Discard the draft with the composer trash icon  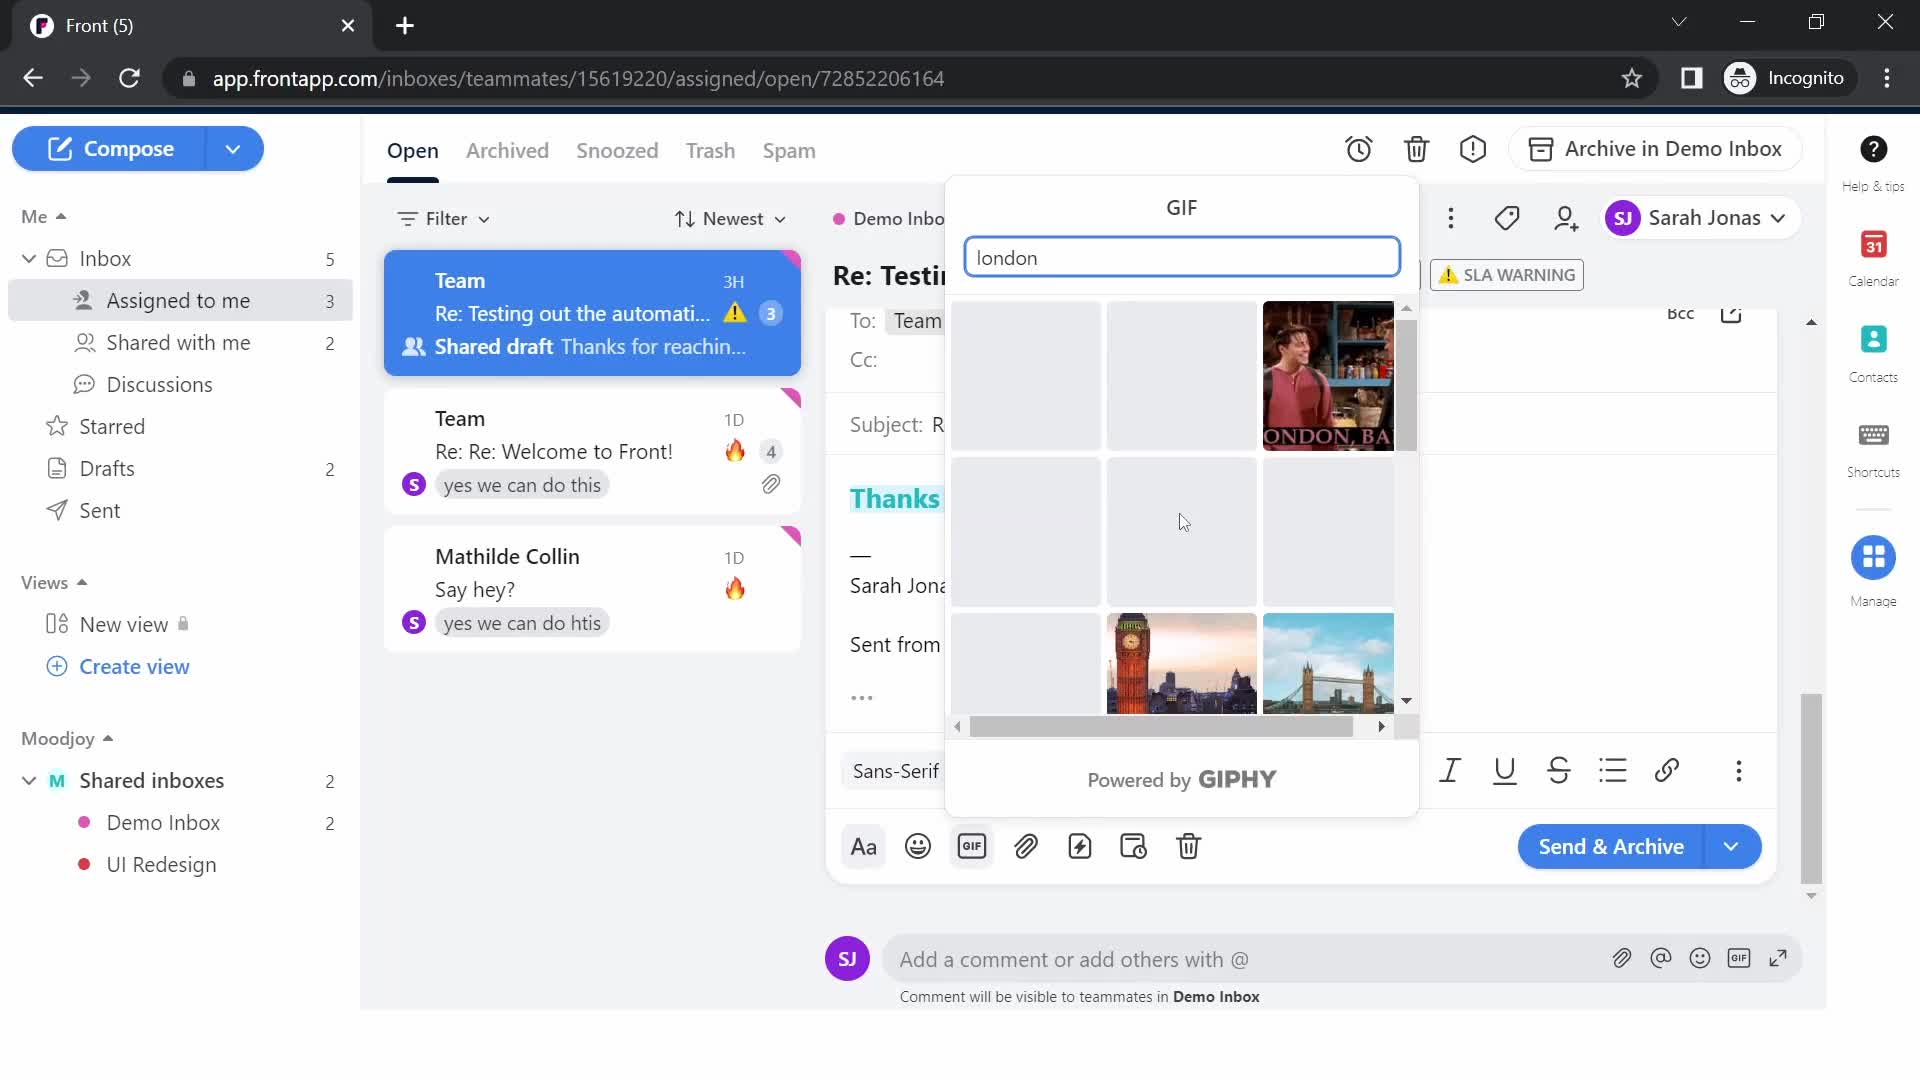point(1188,847)
